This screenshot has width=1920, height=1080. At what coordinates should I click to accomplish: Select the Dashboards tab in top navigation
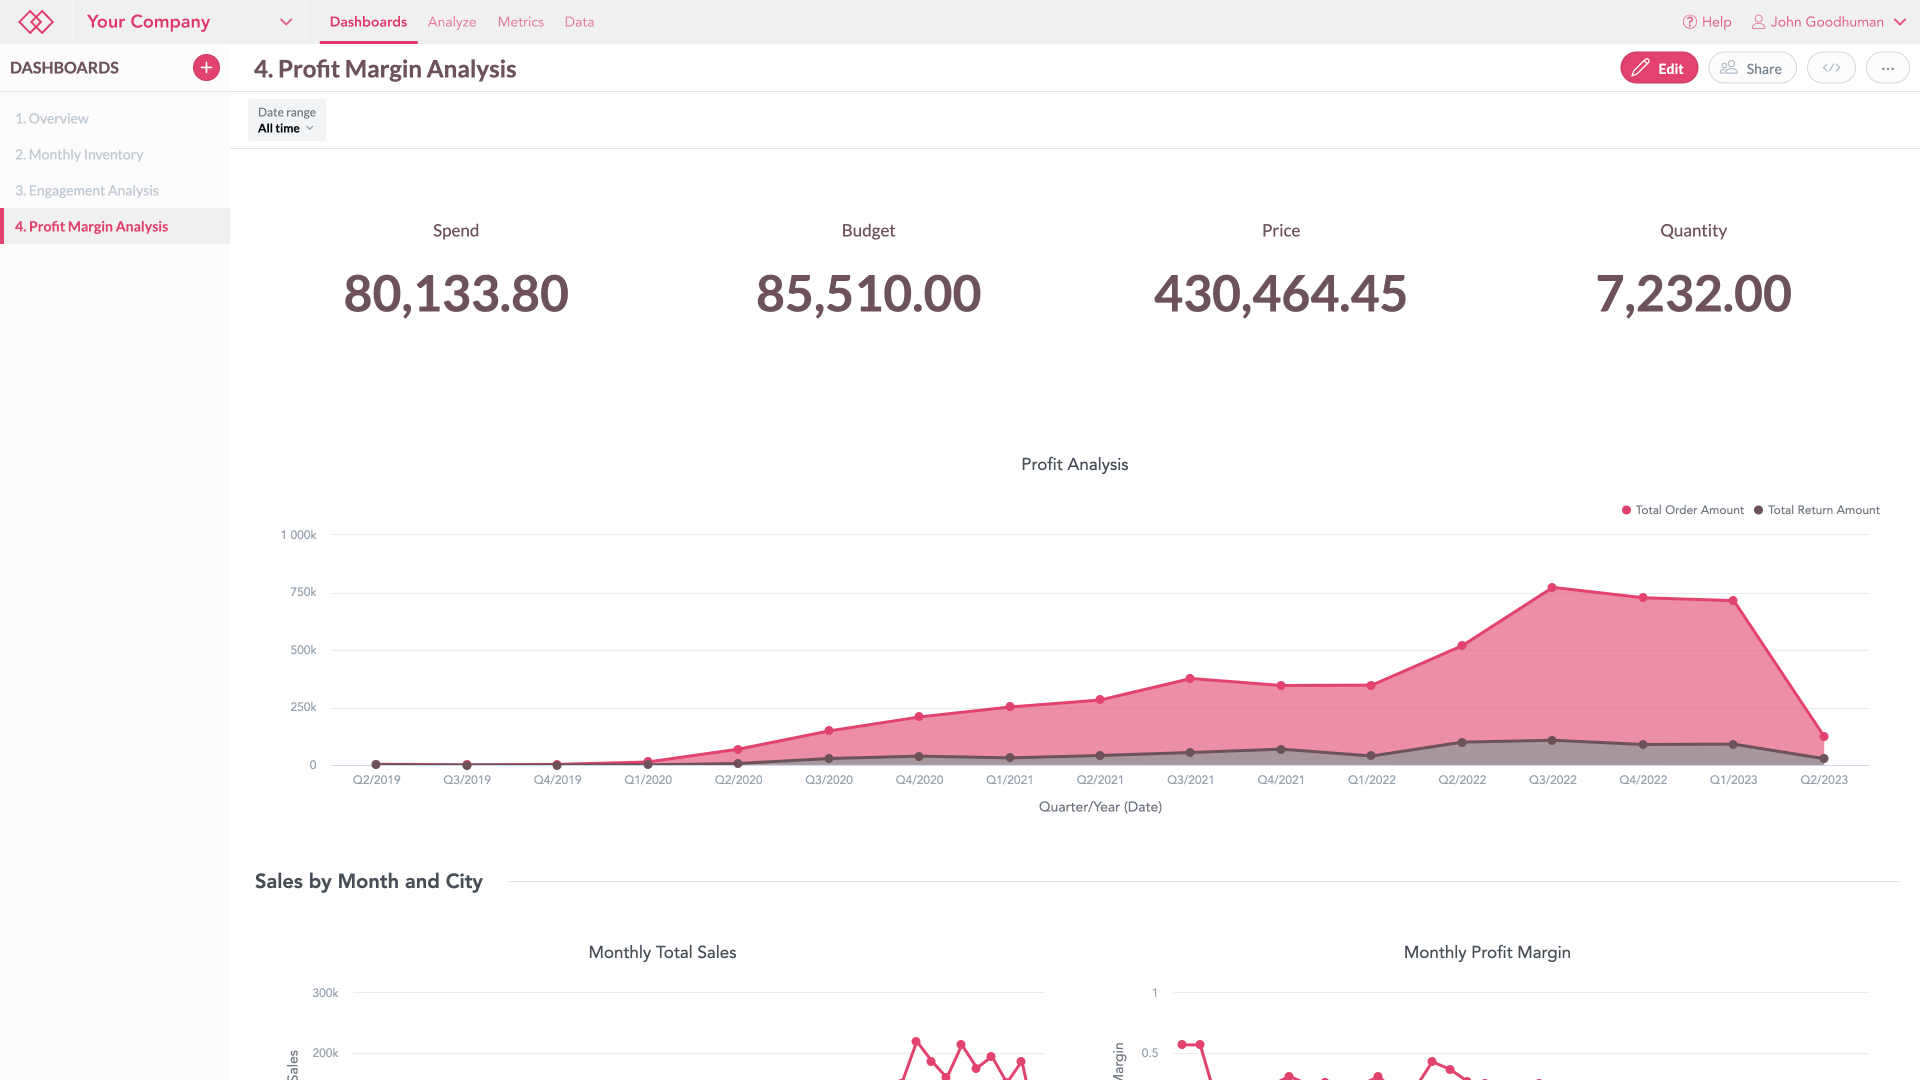pyautogui.click(x=369, y=21)
